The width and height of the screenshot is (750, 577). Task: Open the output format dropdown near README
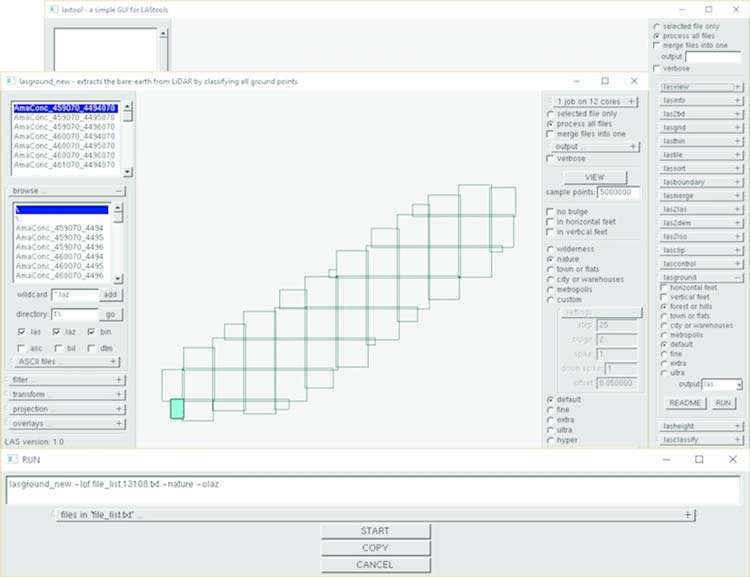[737, 384]
